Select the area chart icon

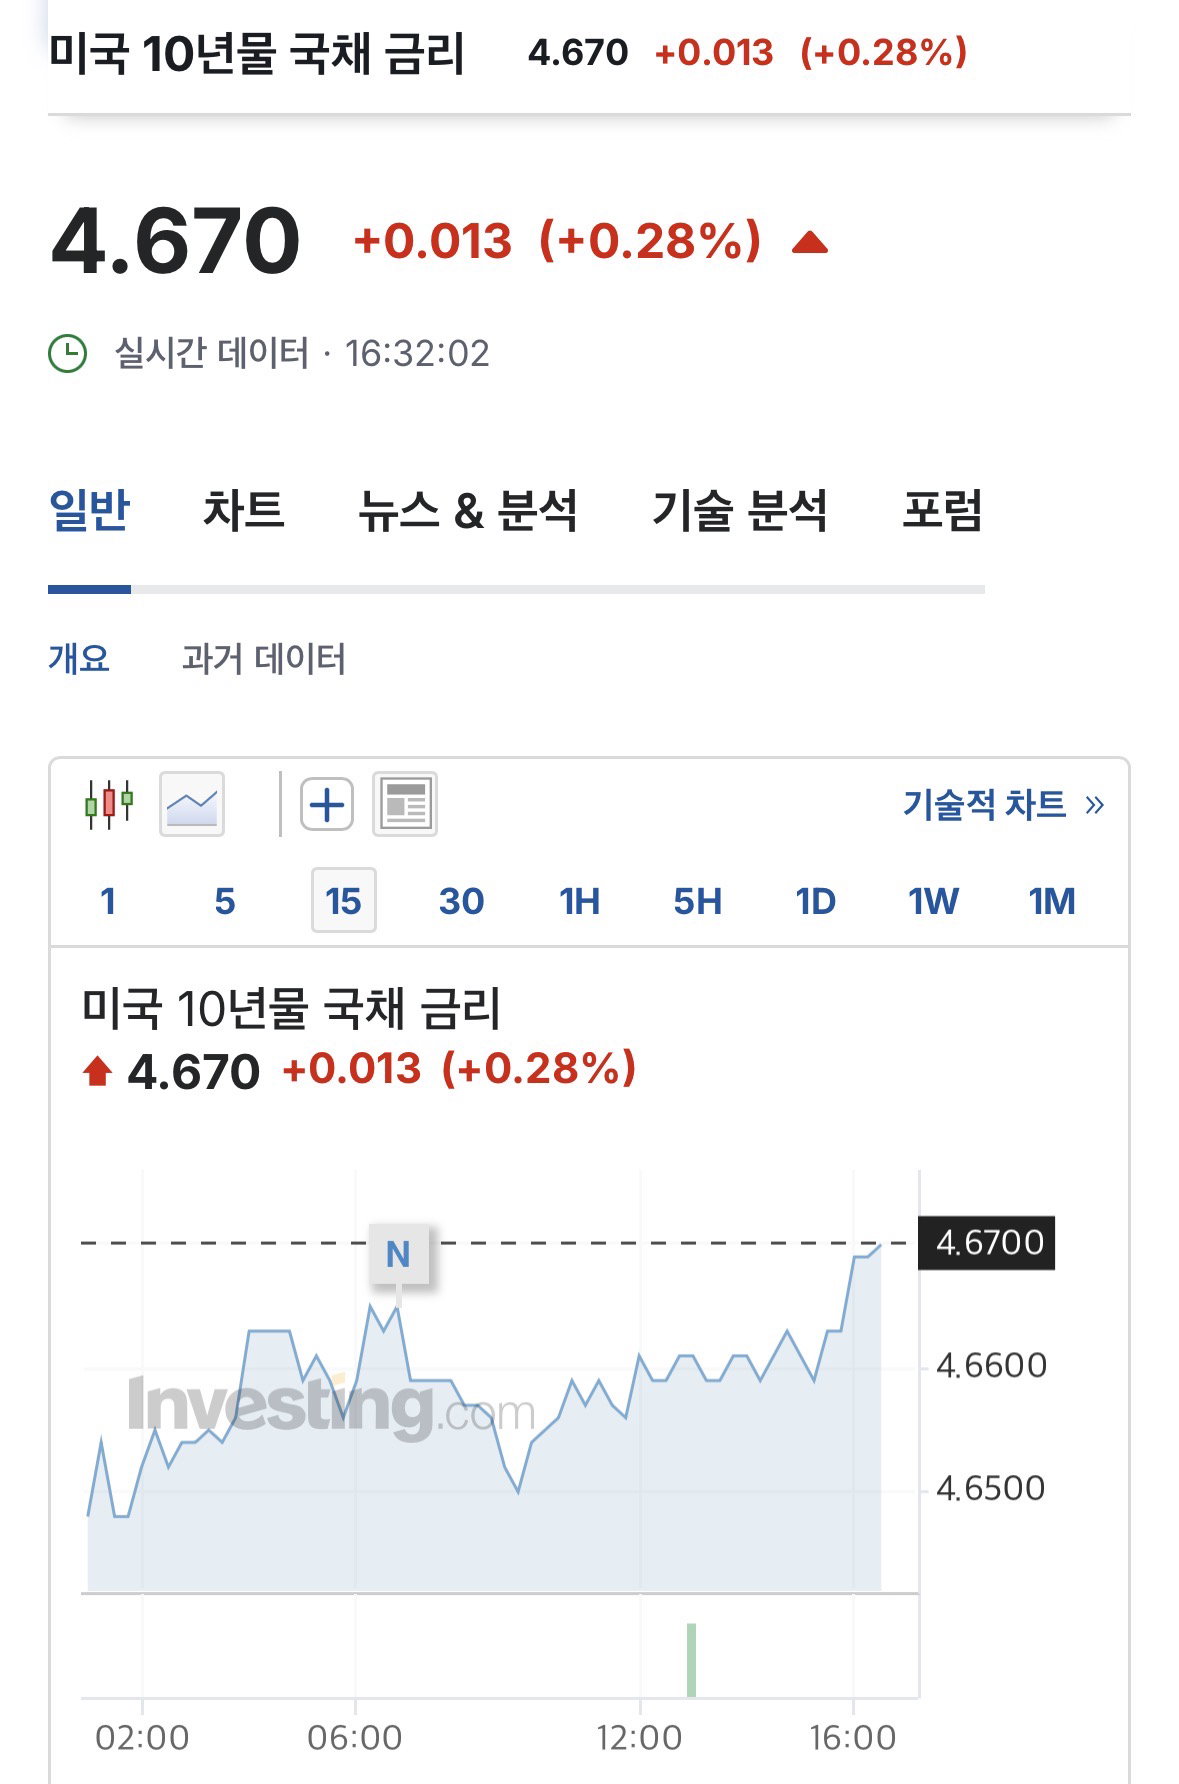click(192, 804)
